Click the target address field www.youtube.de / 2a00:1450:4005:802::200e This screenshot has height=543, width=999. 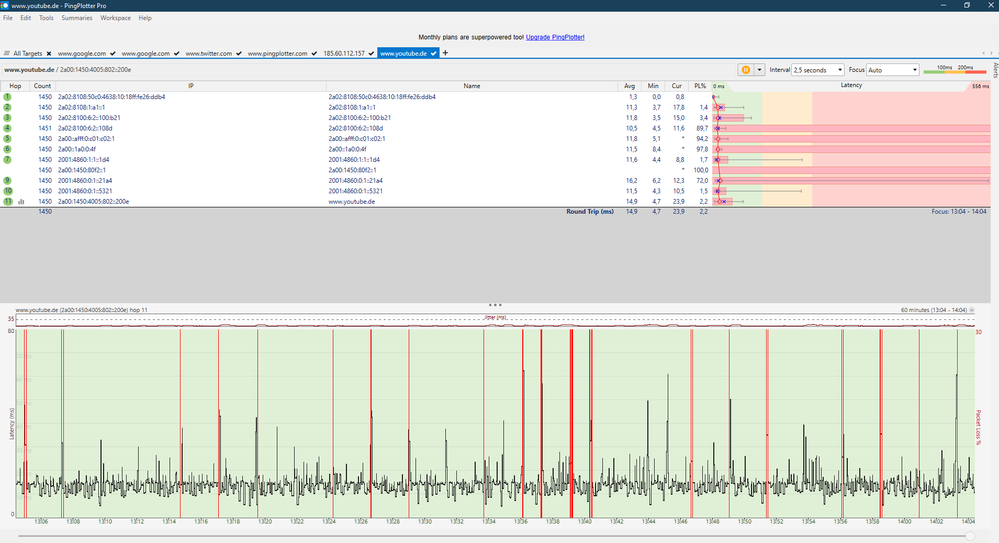68,70
